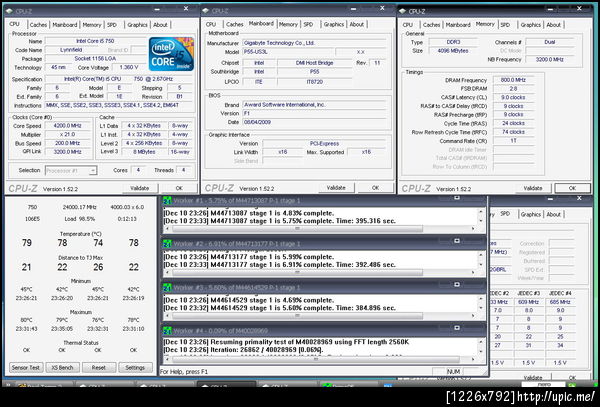Viewport: 600px width, 407px height.
Task: Click the CPU-Z title icon in the Memory window
Action: pyautogui.click(x=403, y=11)
